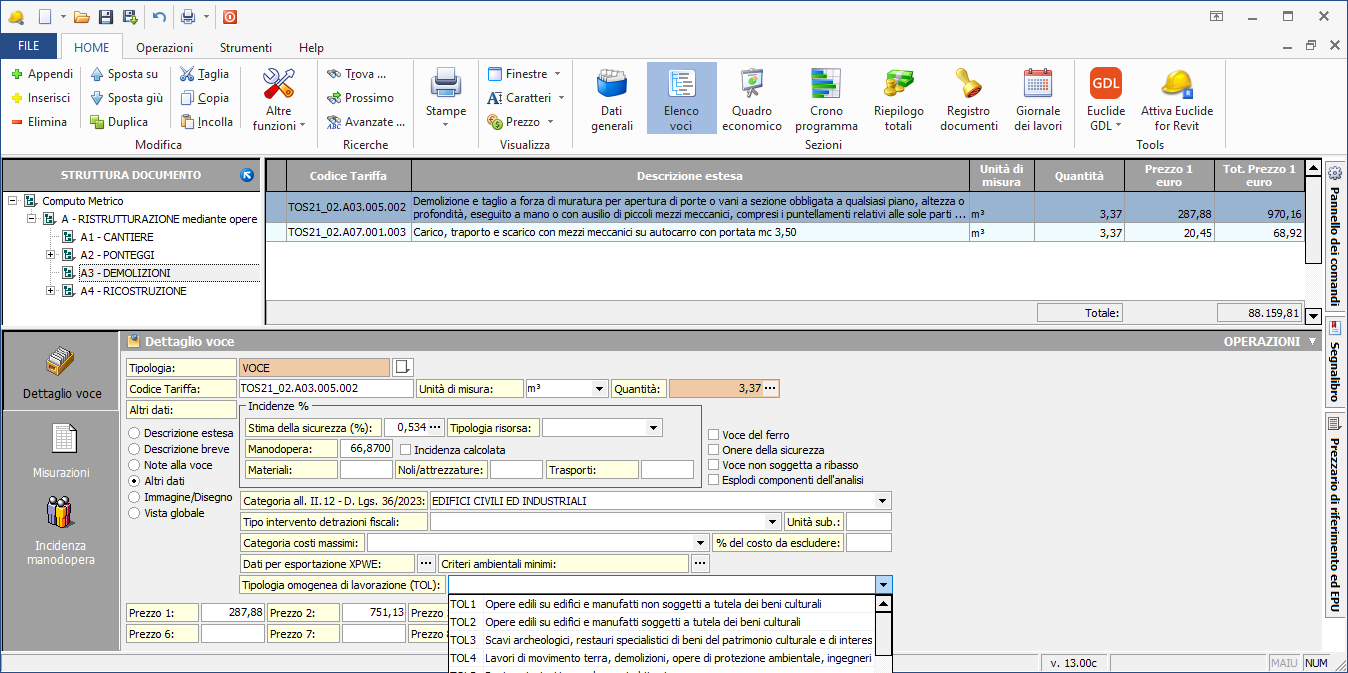The width and height of the screenshot is (1348, 673).
Task: Open the Unità di misura dropdown
Action: coord(600,389)
